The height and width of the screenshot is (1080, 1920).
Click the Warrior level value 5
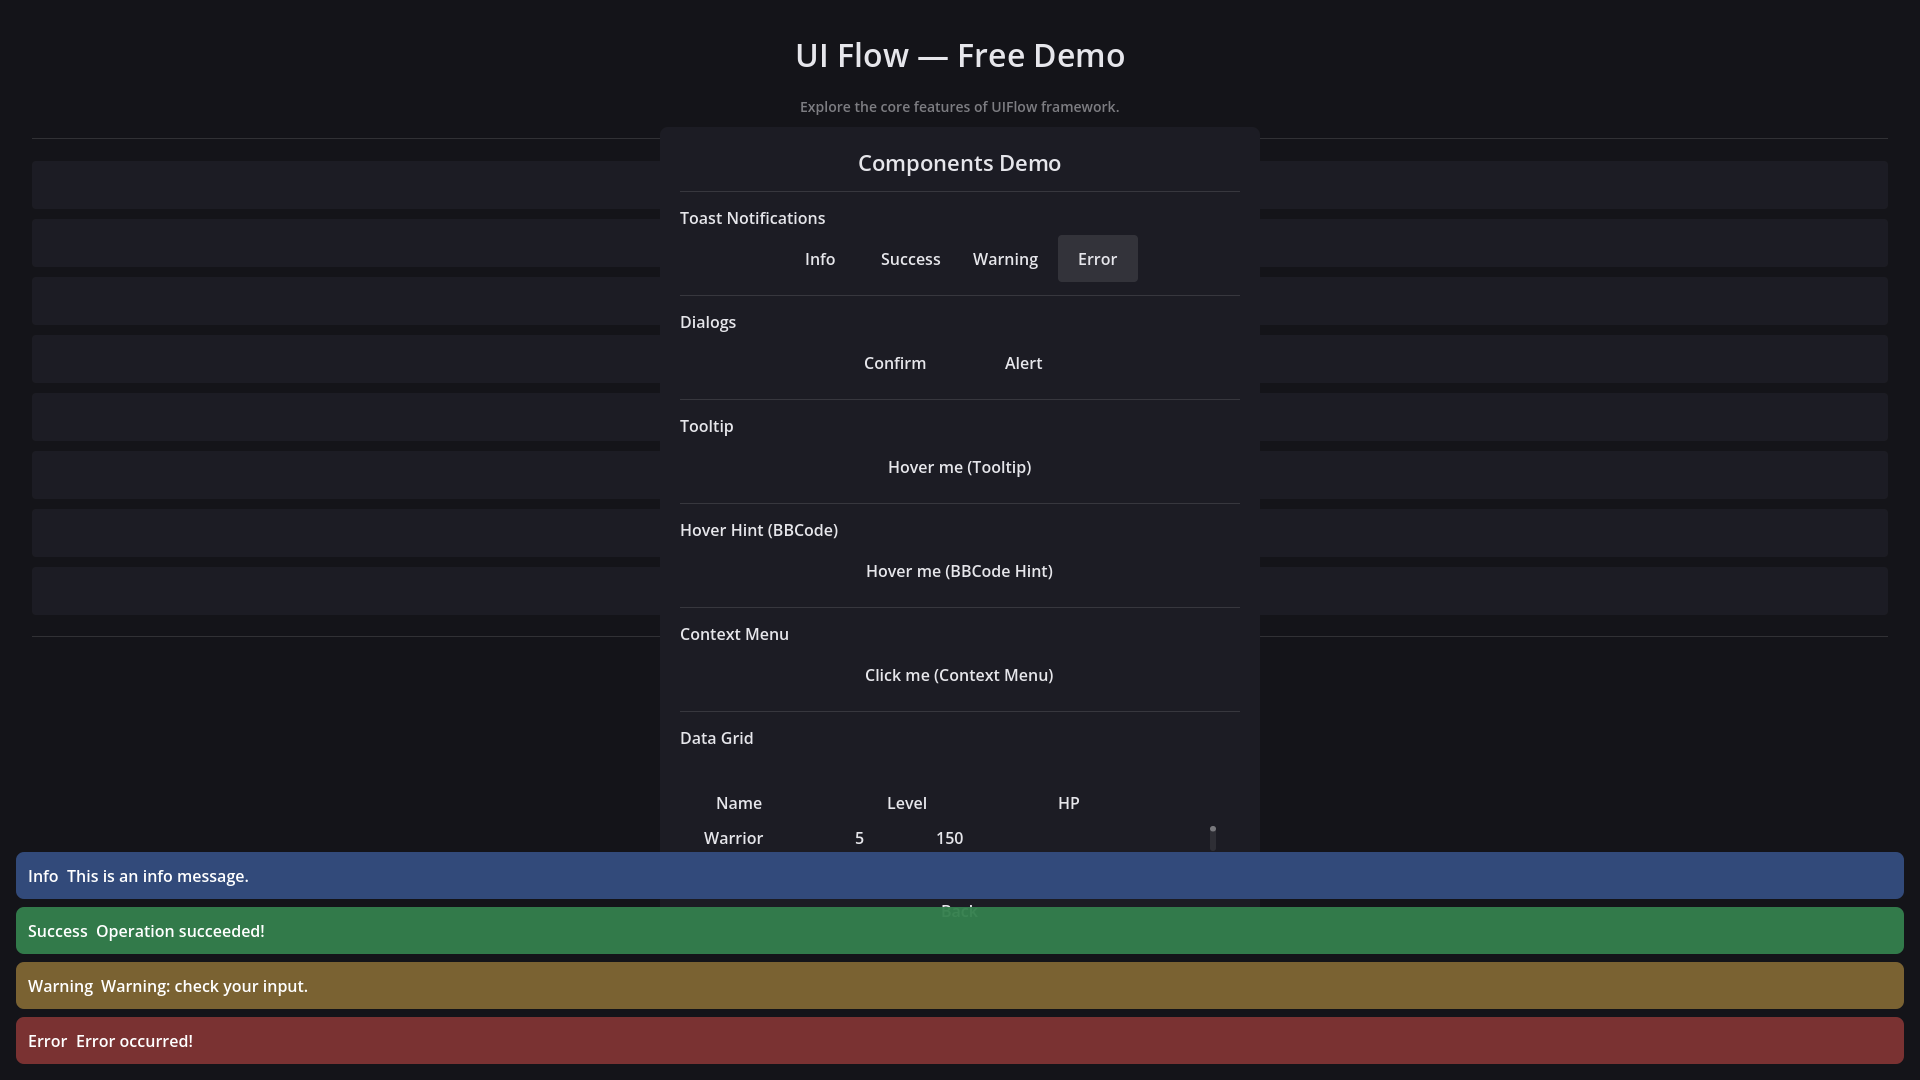(859, 838)
